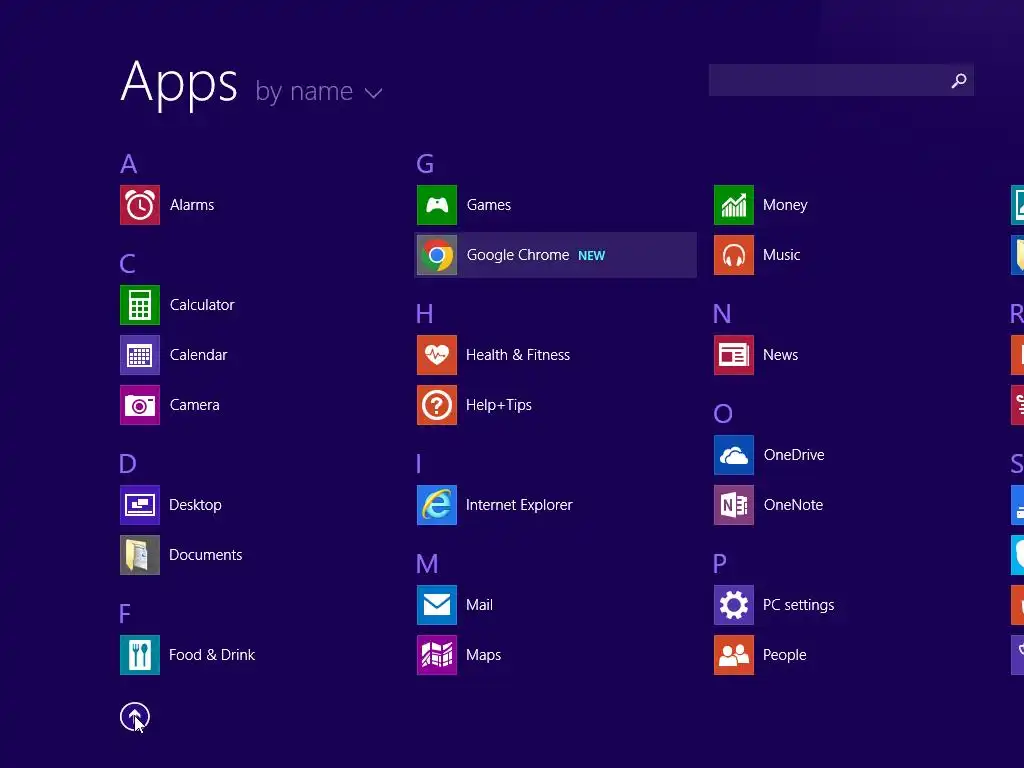Click the 'Google Chrome' label text
This screenshot has height=768, width=1024.
pos(518,255)
